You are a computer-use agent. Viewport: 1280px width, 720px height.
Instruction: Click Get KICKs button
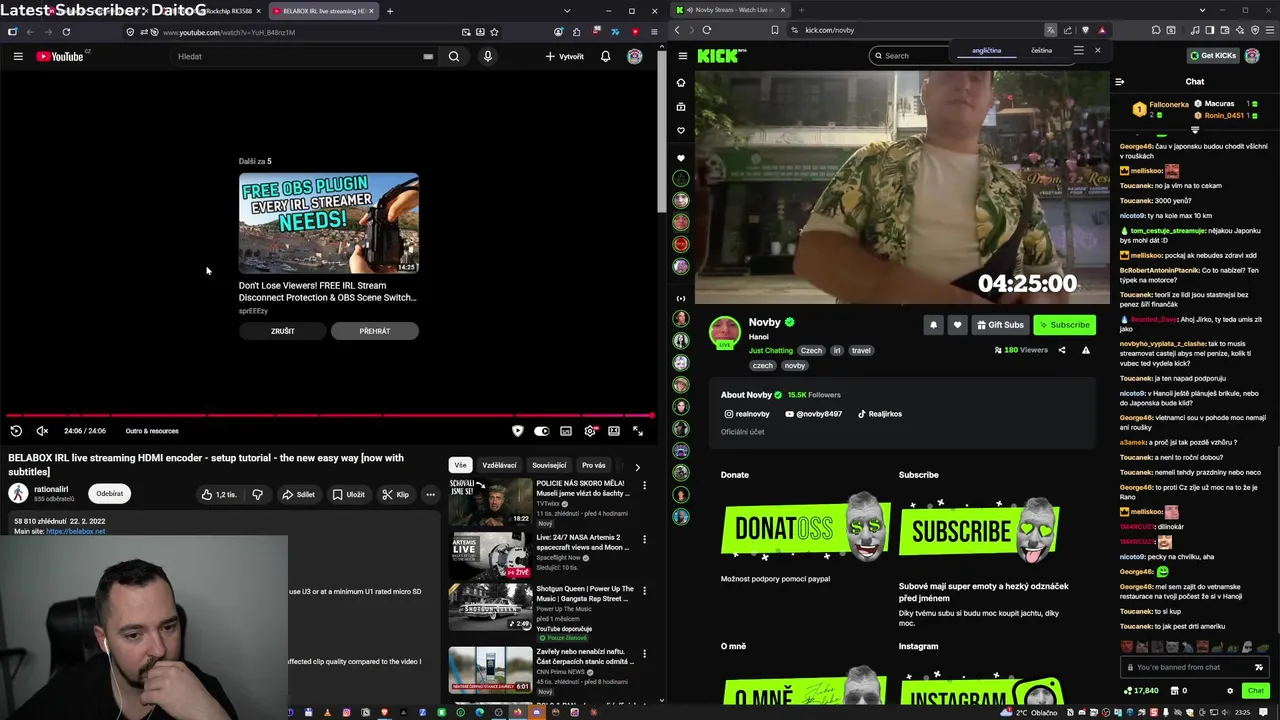pos(1213,56)
